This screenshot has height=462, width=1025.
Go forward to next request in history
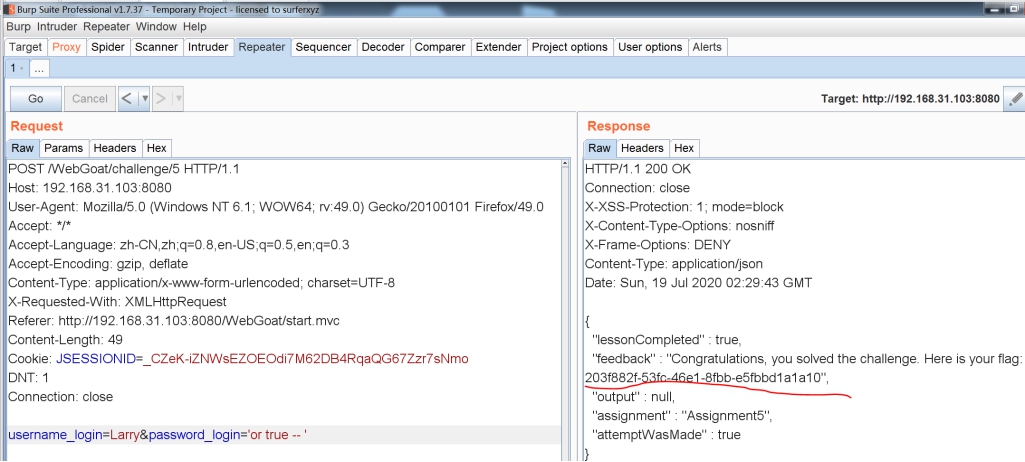click(x=161, y=99)
